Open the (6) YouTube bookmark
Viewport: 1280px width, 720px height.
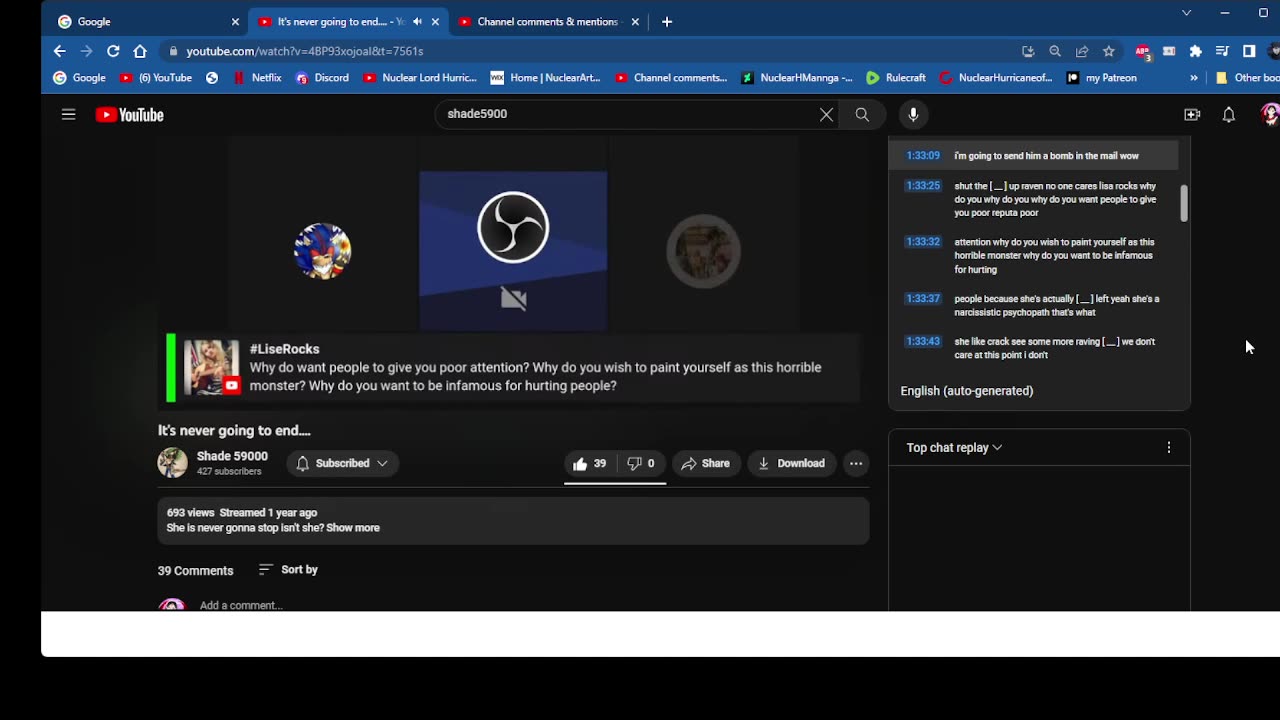pyautogui.click(x=156, y=78)
